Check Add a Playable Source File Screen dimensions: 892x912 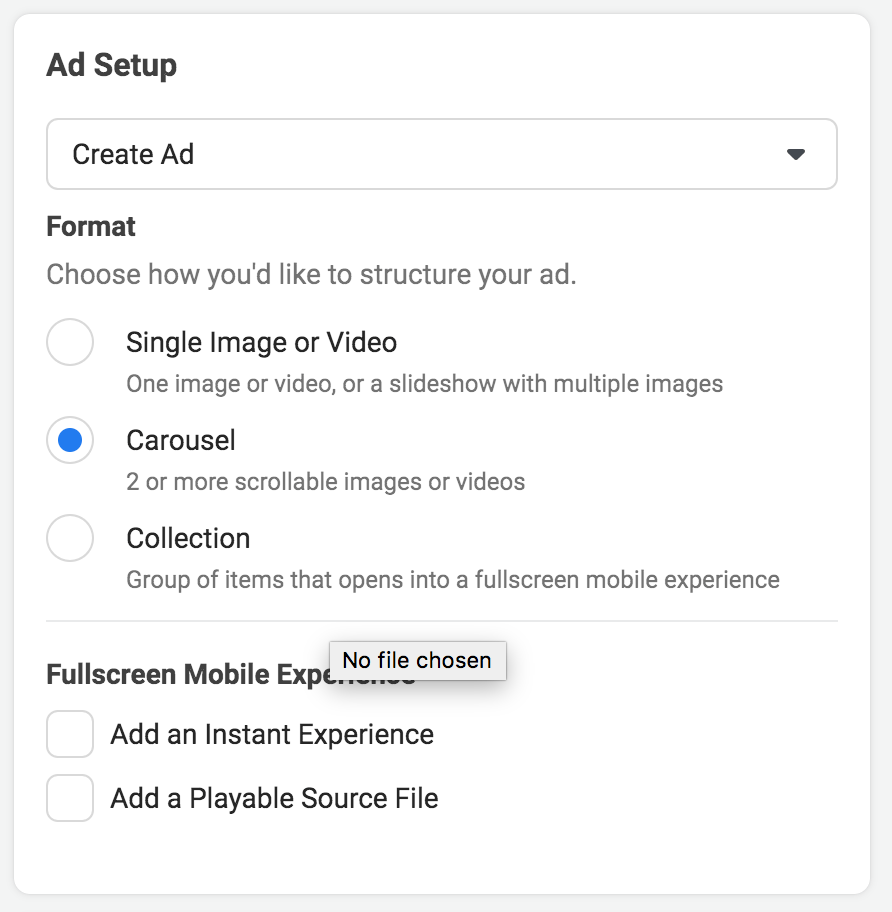70,798
